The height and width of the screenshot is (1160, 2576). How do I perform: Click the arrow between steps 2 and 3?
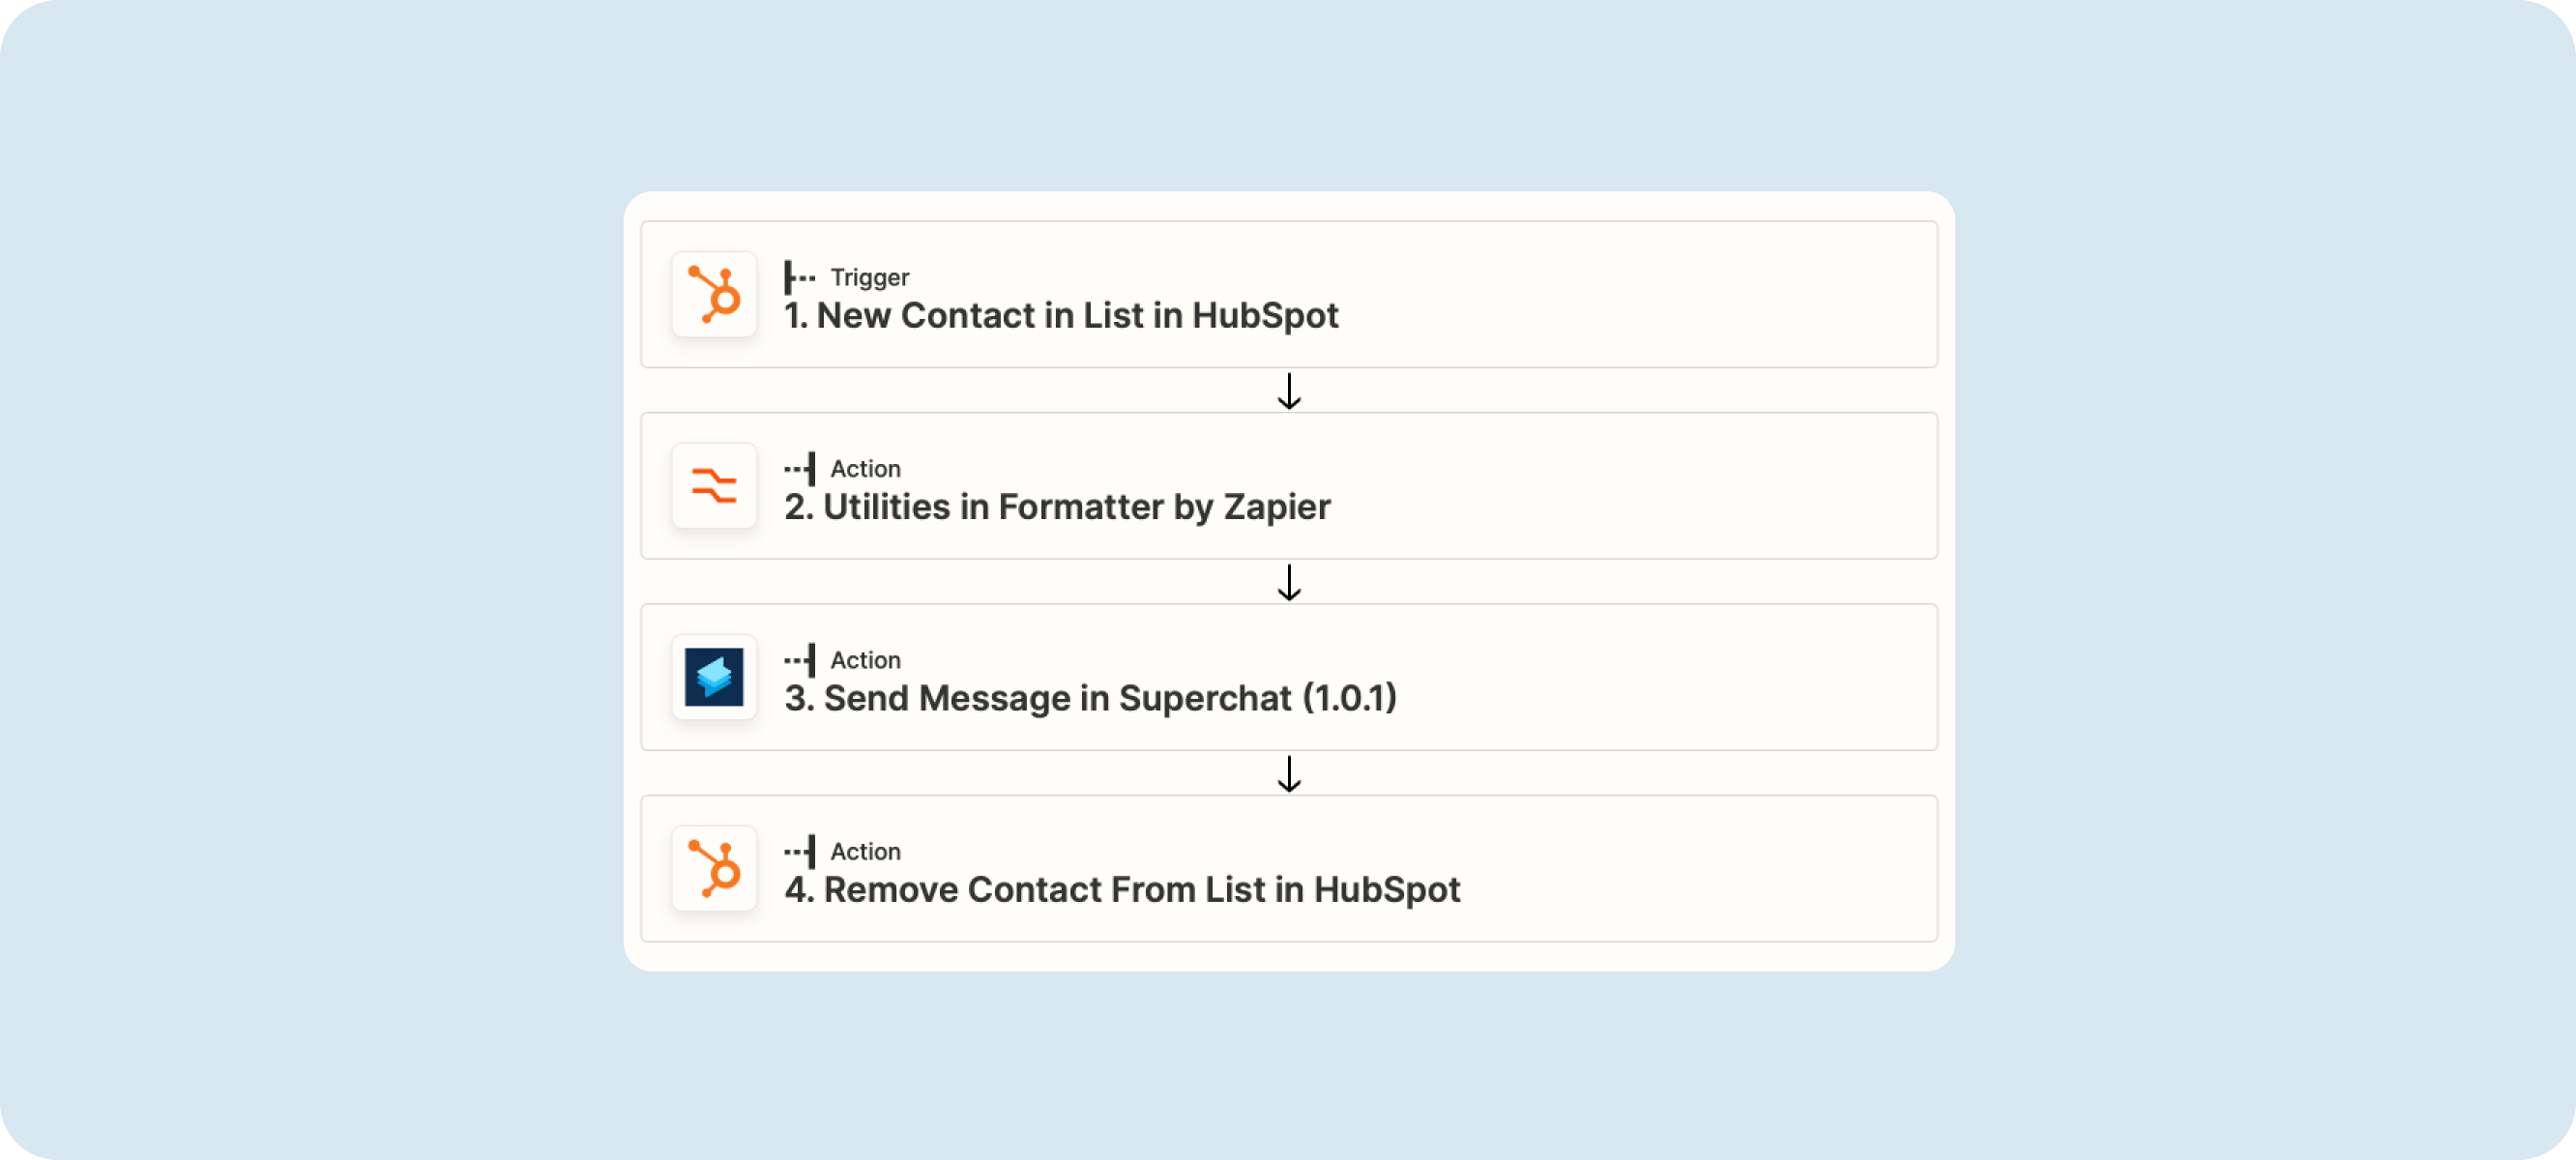(x=1289, y=582)
